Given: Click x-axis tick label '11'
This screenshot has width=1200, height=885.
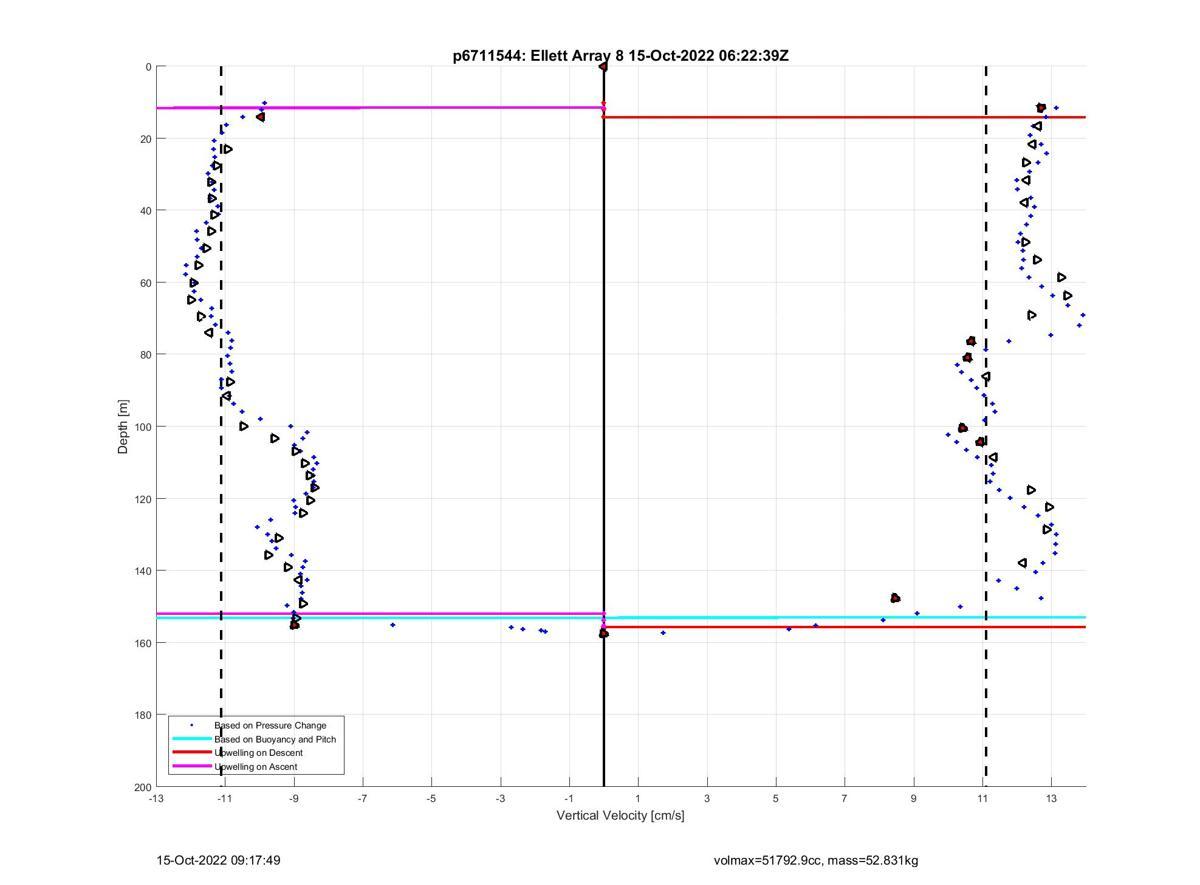Looking at the screenshot, I should tap(982, 799).
